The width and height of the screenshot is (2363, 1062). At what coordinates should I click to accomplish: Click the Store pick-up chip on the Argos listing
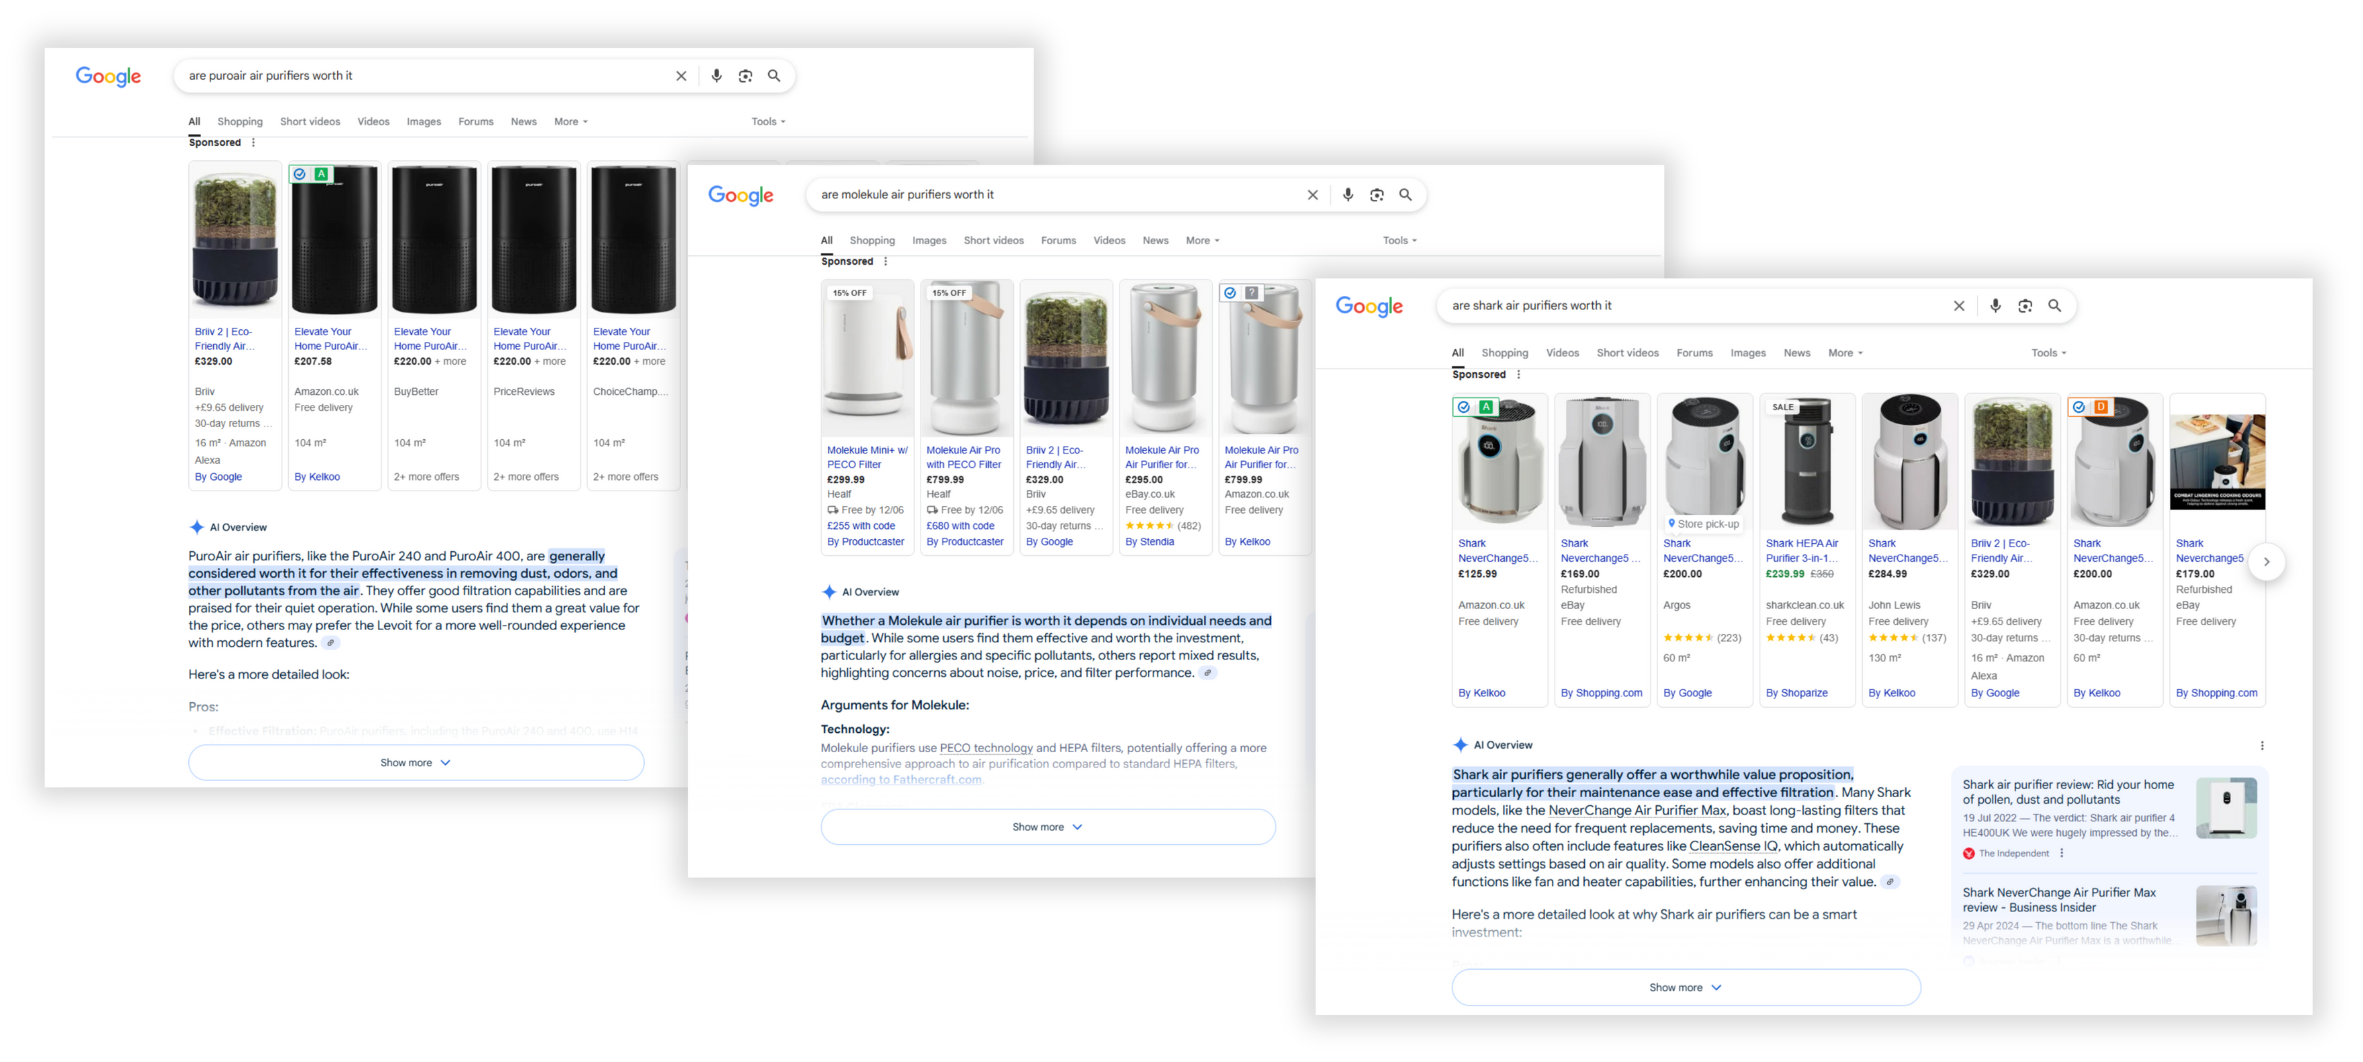point(1703,523)
